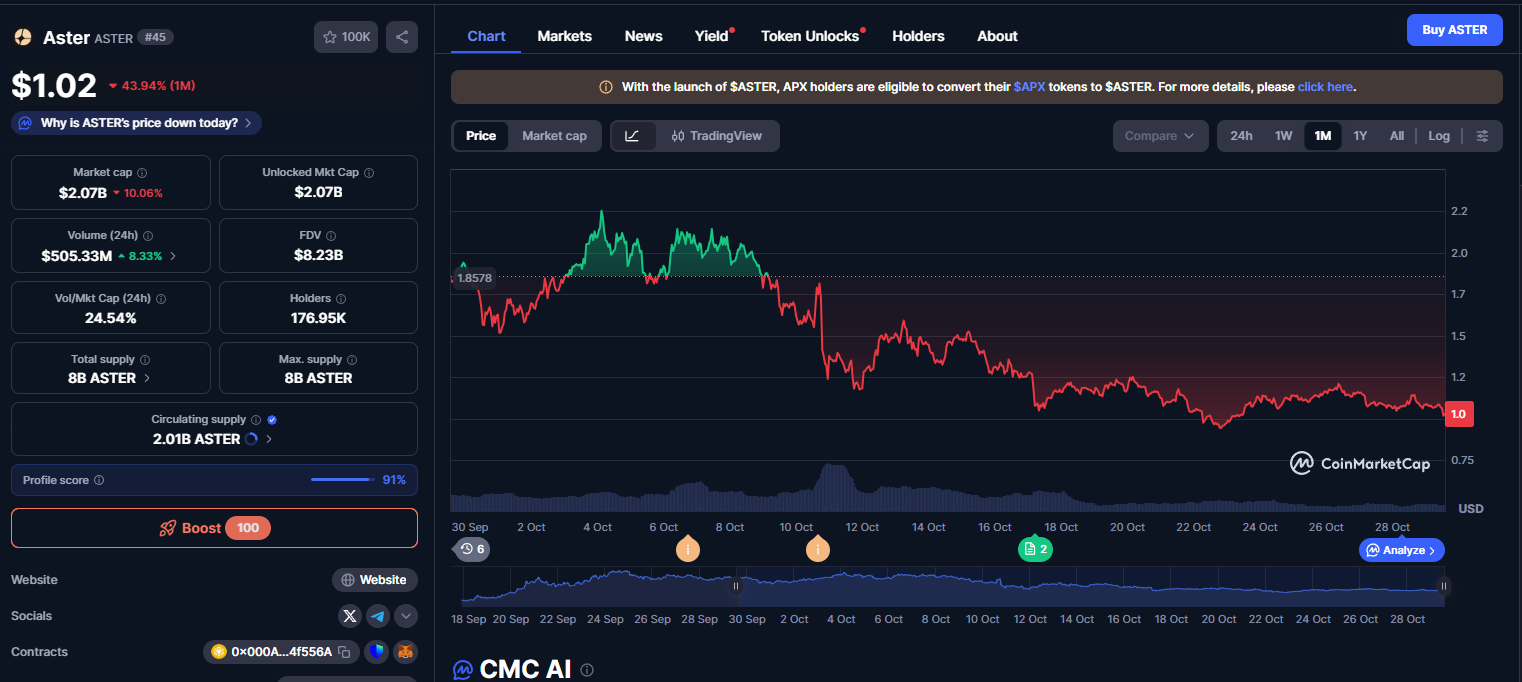Open chart settings sliders icon
1522x682 pixels.
tap(1482, 136)
